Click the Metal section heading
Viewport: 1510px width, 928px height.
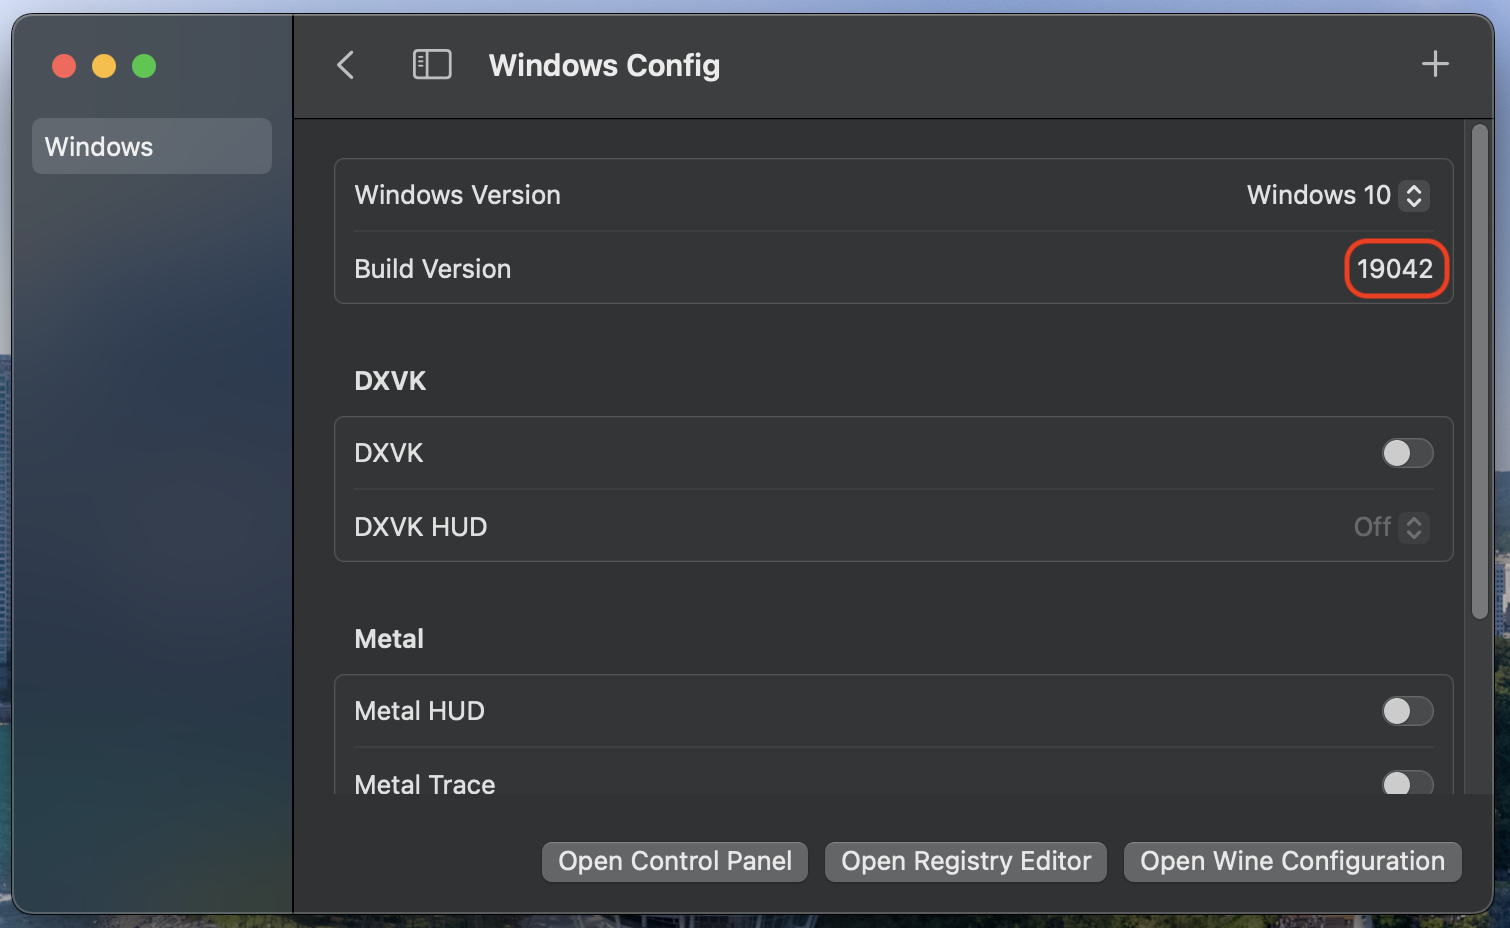pos(389,639)
